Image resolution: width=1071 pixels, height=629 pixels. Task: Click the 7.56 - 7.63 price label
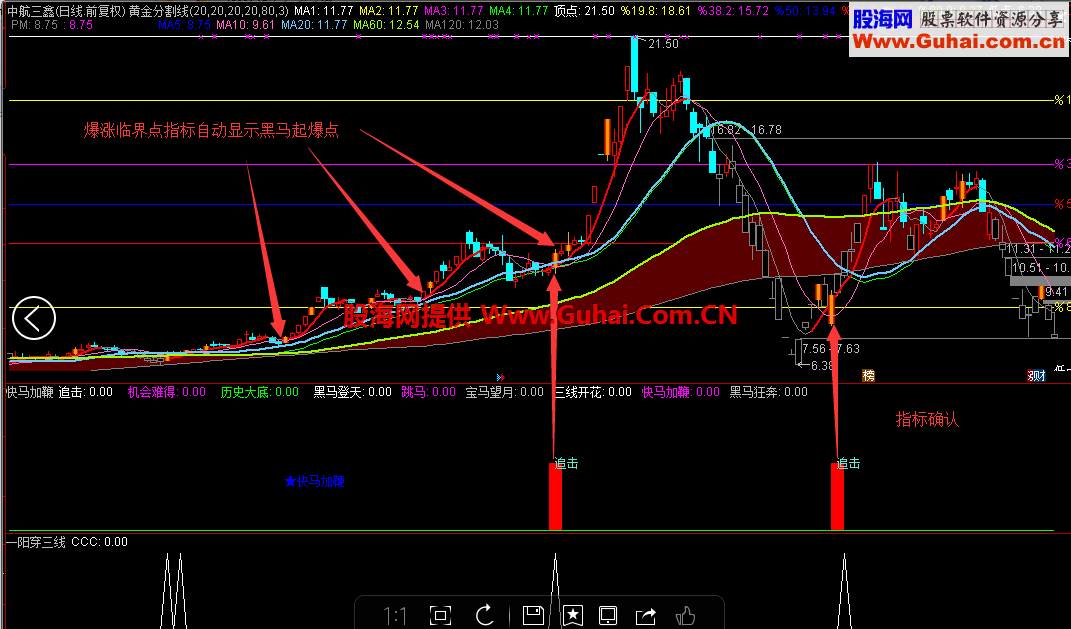831,349
